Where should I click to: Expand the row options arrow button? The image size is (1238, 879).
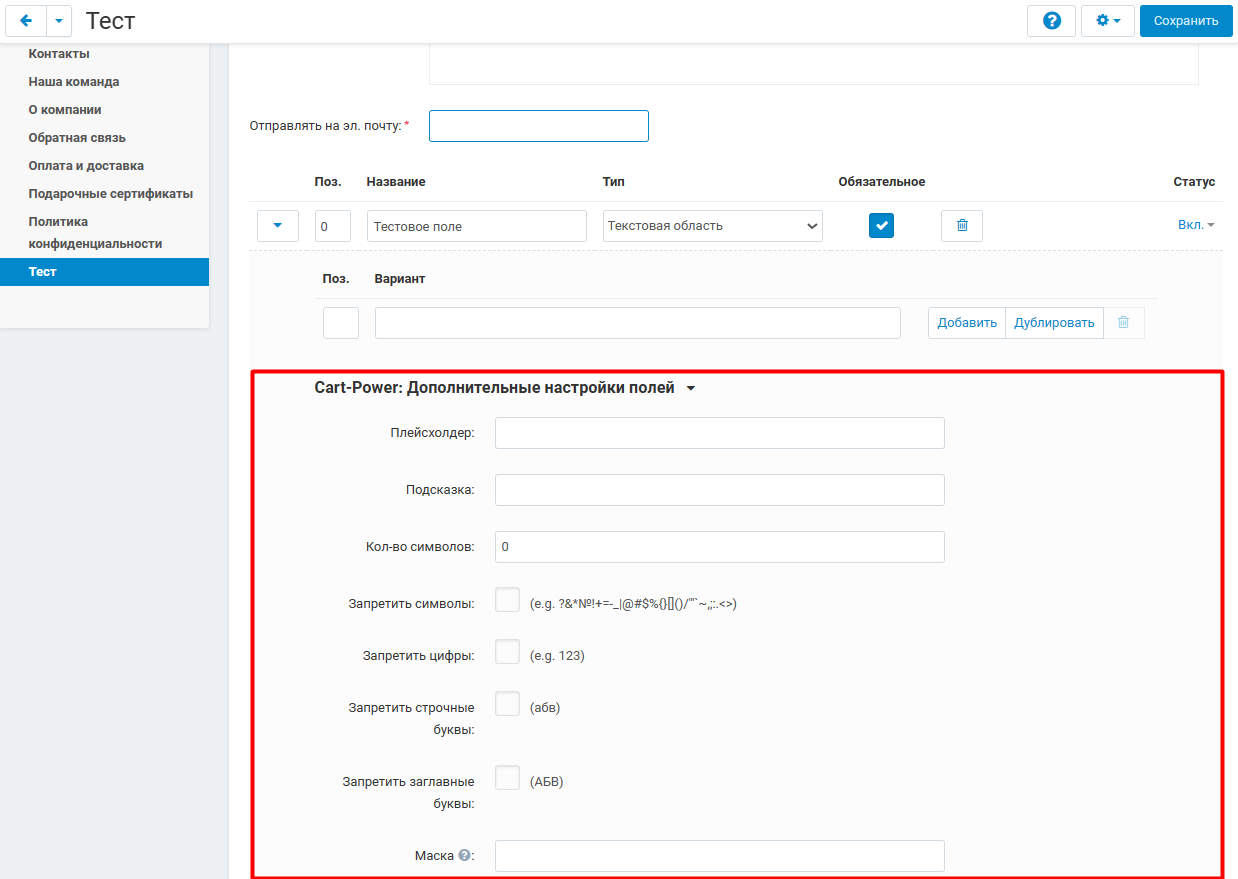point(278,226)
